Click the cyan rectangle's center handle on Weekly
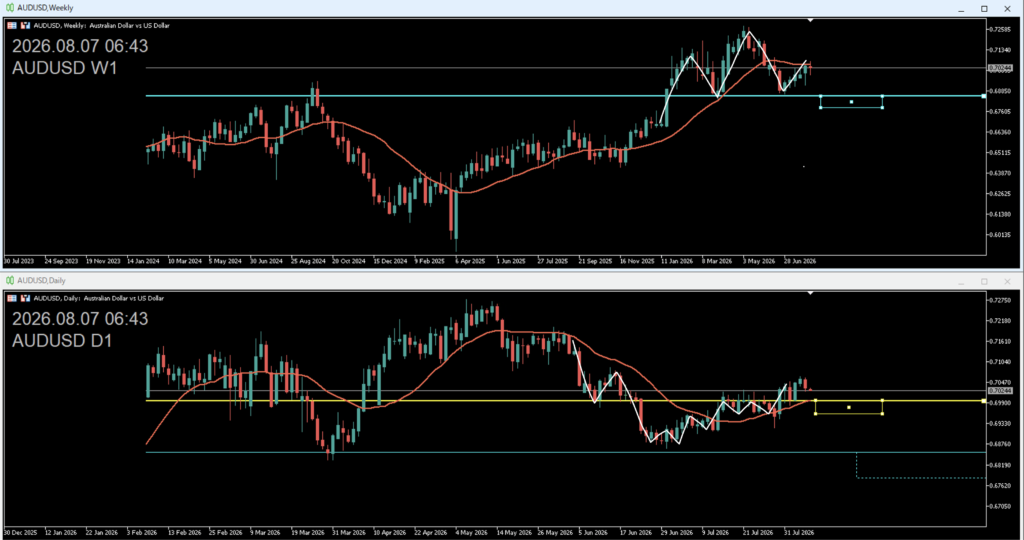This screenshot has width=1024, height=540. pyautogui.click(x=852, y=102)
